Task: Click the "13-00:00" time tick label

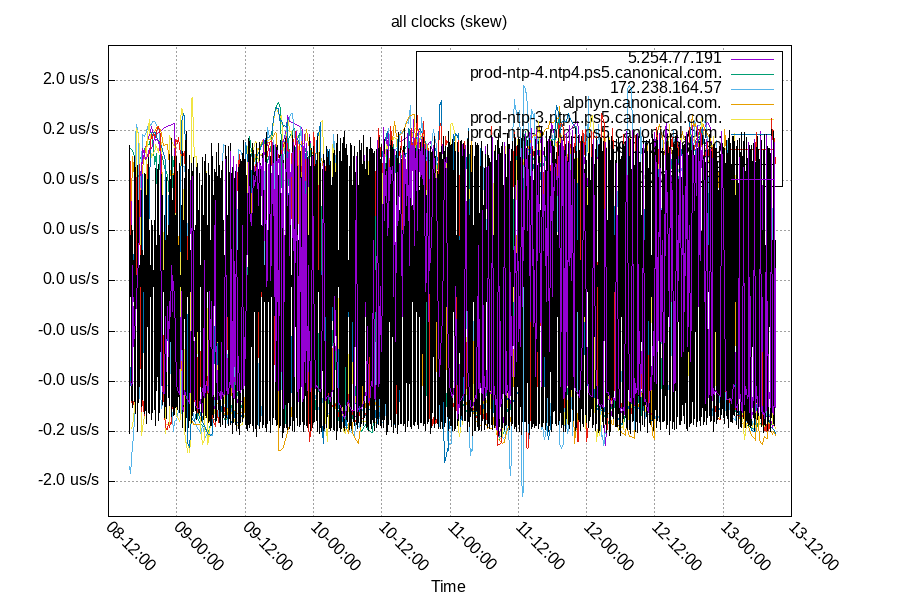Action: click(746, 546)
